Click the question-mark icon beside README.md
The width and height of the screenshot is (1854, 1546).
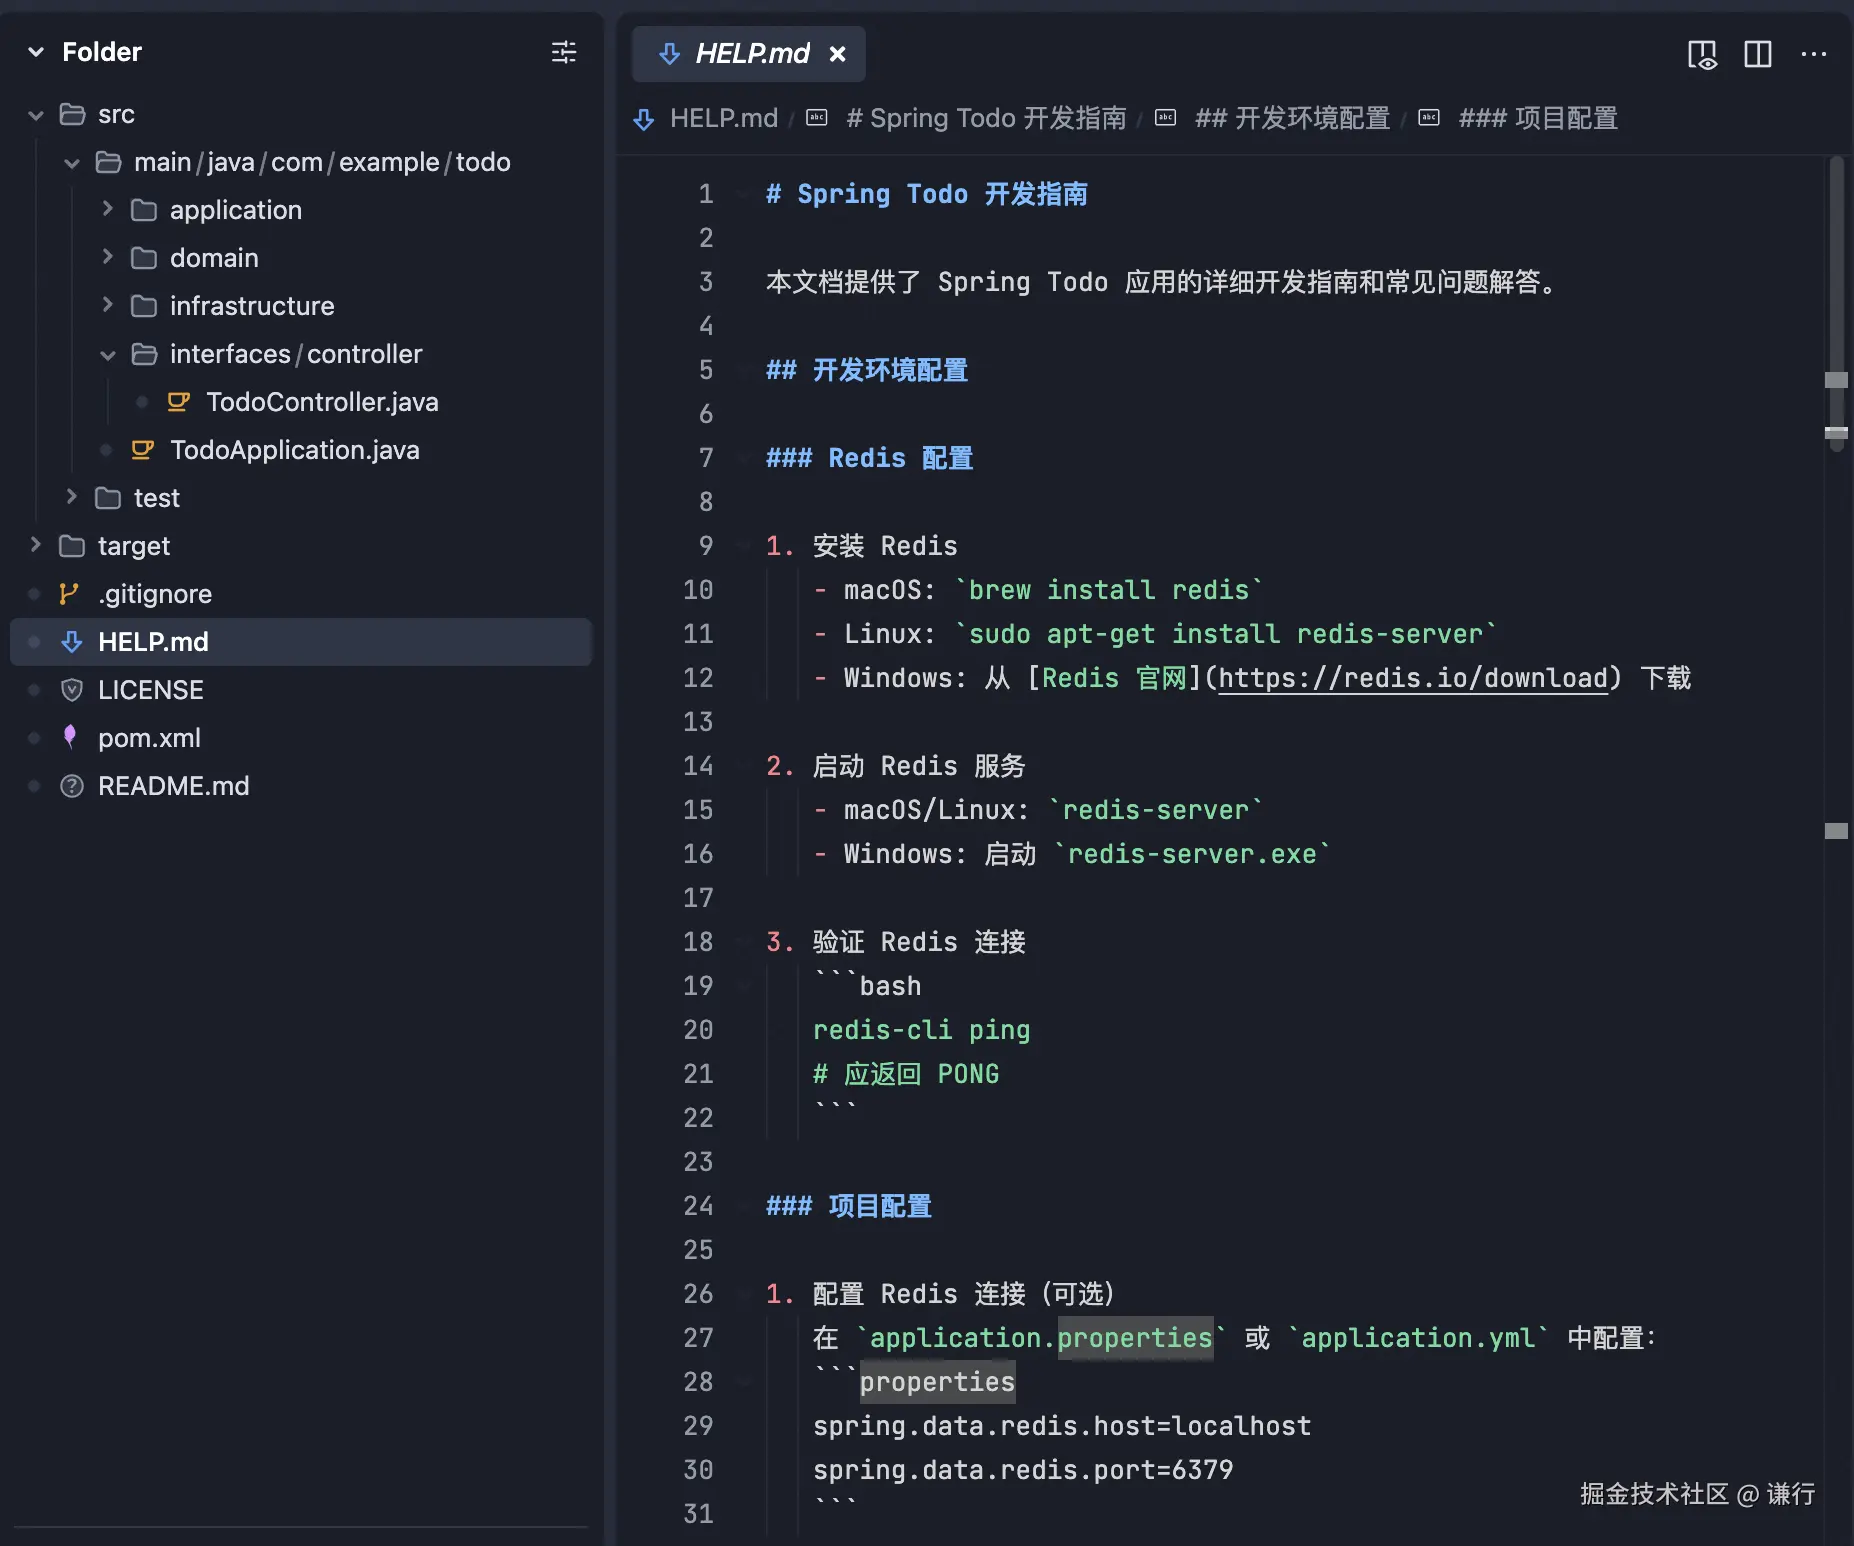click(x=72, y=786)
